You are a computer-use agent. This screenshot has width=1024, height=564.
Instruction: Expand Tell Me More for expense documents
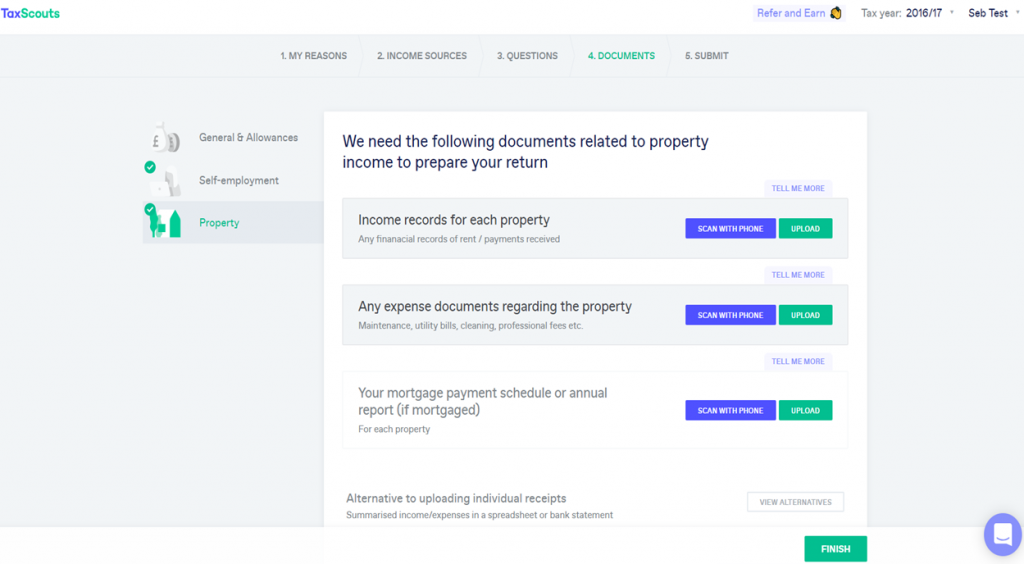[798, 275]
